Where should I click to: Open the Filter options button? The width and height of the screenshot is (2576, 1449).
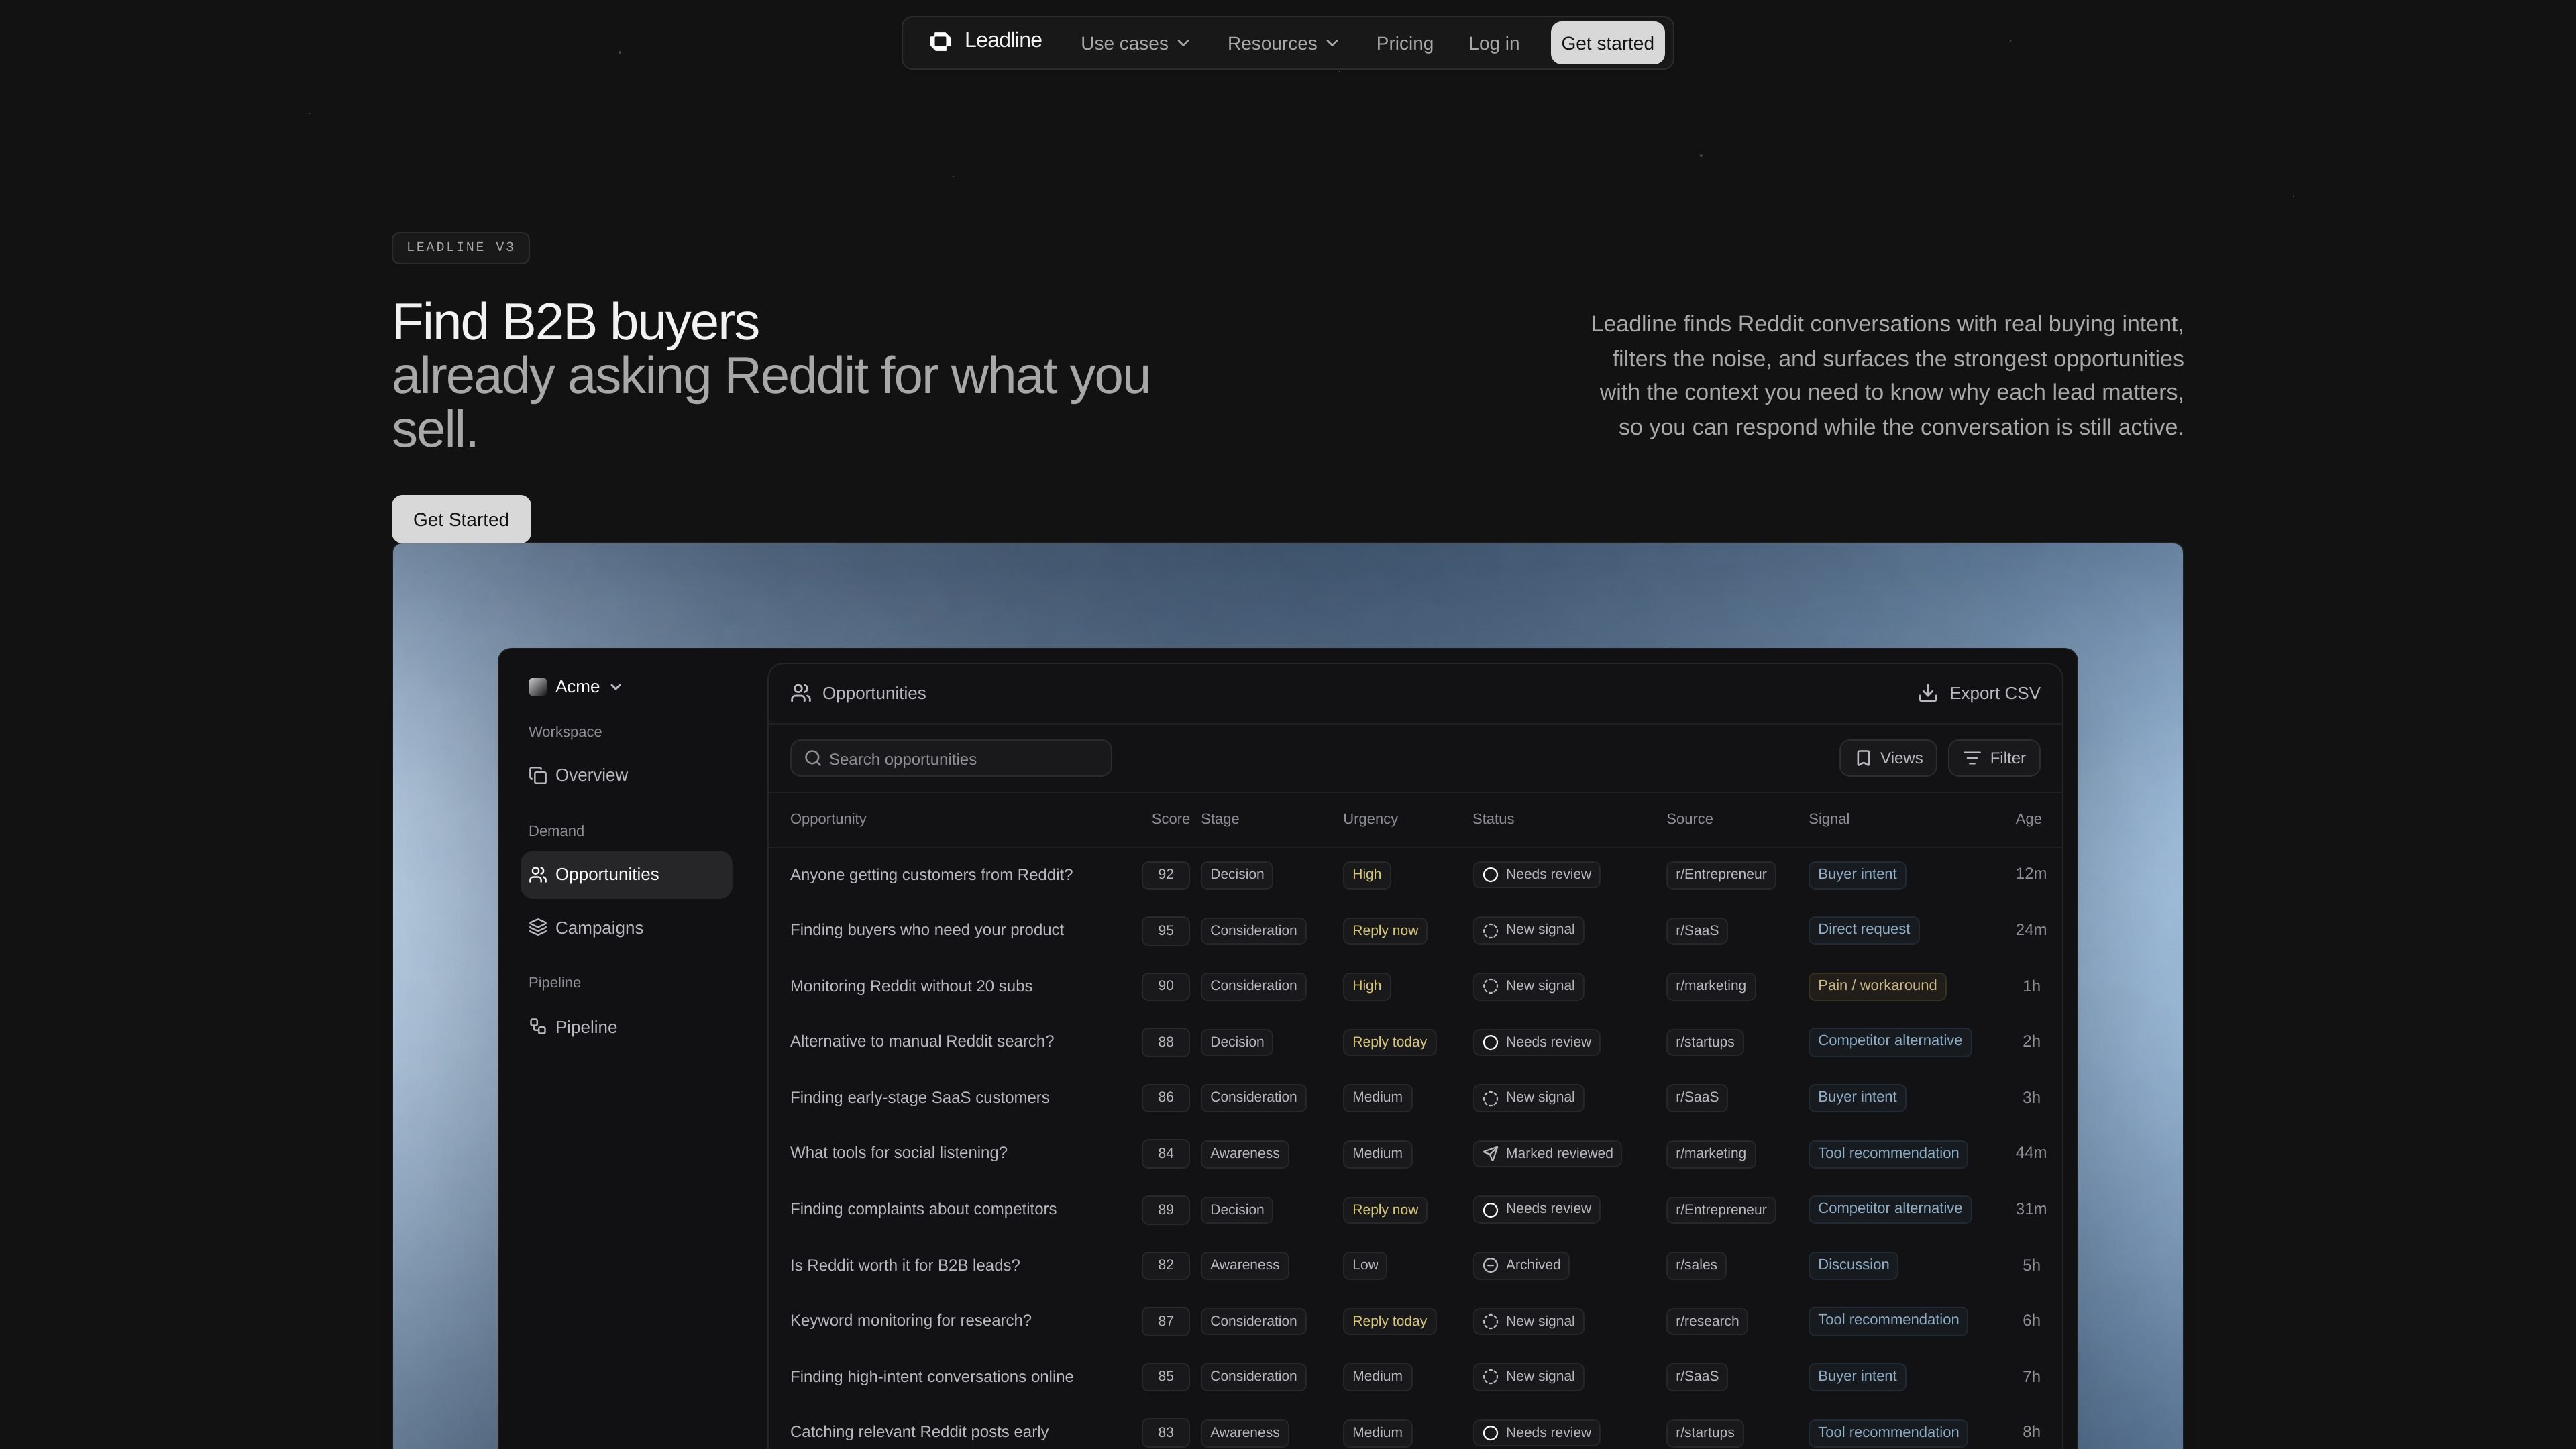(1994, 758)
